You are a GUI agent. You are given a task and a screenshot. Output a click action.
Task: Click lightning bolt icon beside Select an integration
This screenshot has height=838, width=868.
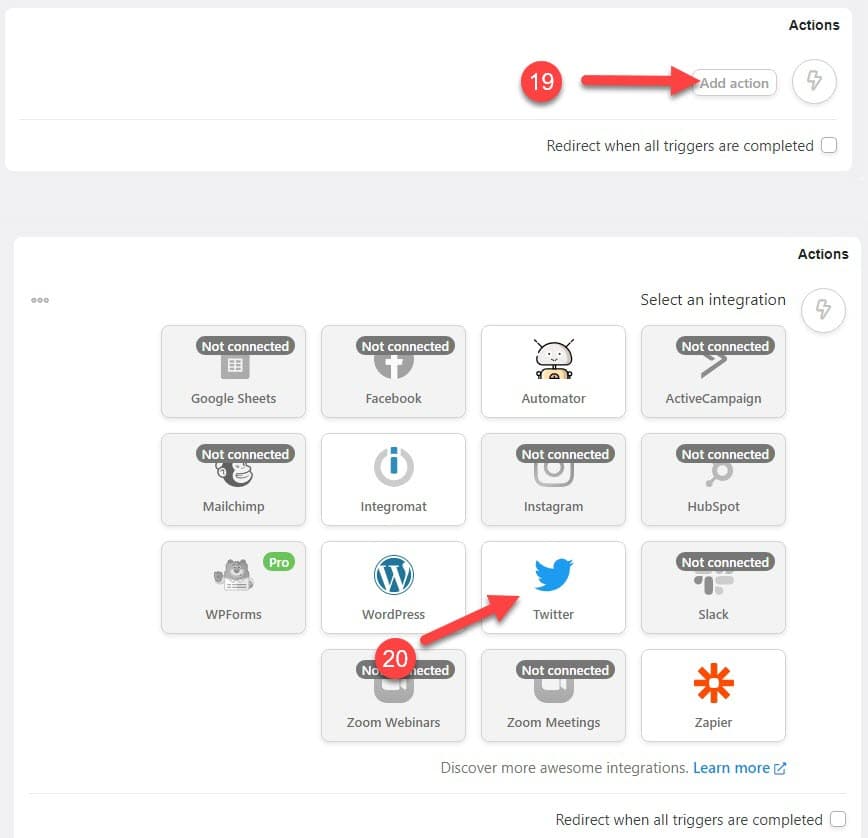click(823, 310)
